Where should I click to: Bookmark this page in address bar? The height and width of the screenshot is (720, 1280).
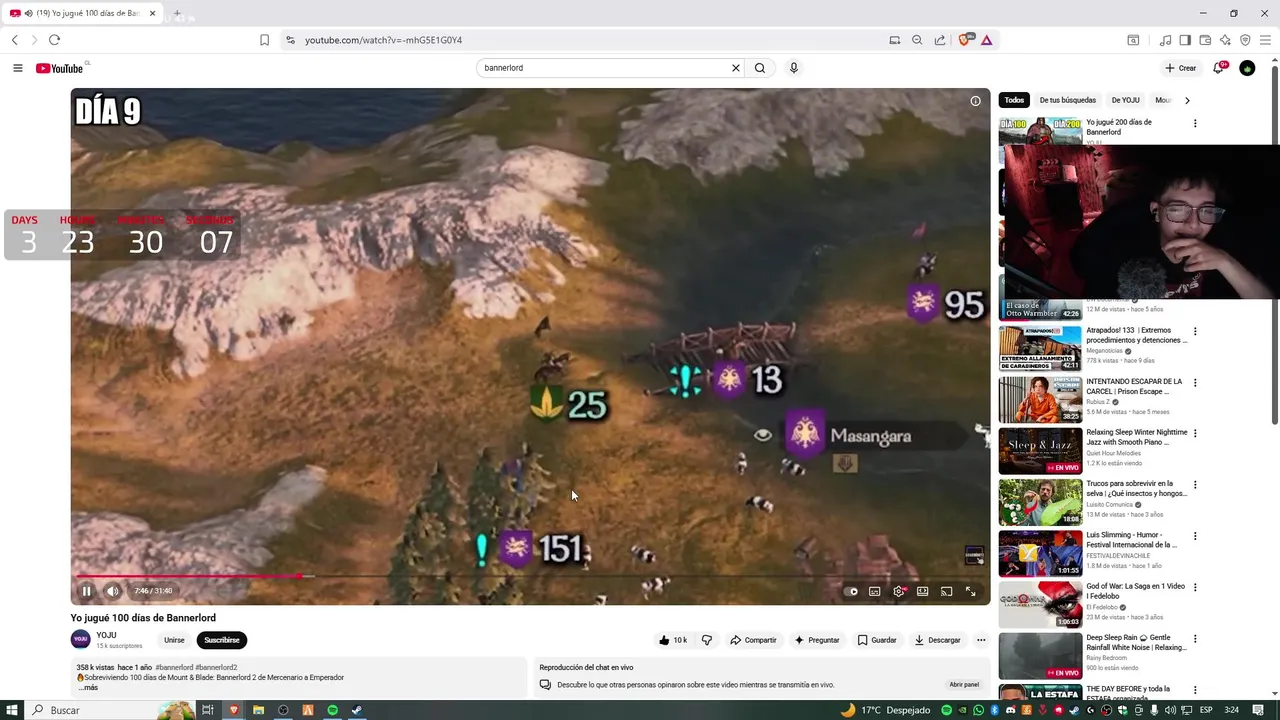click(x=264, y=40)
